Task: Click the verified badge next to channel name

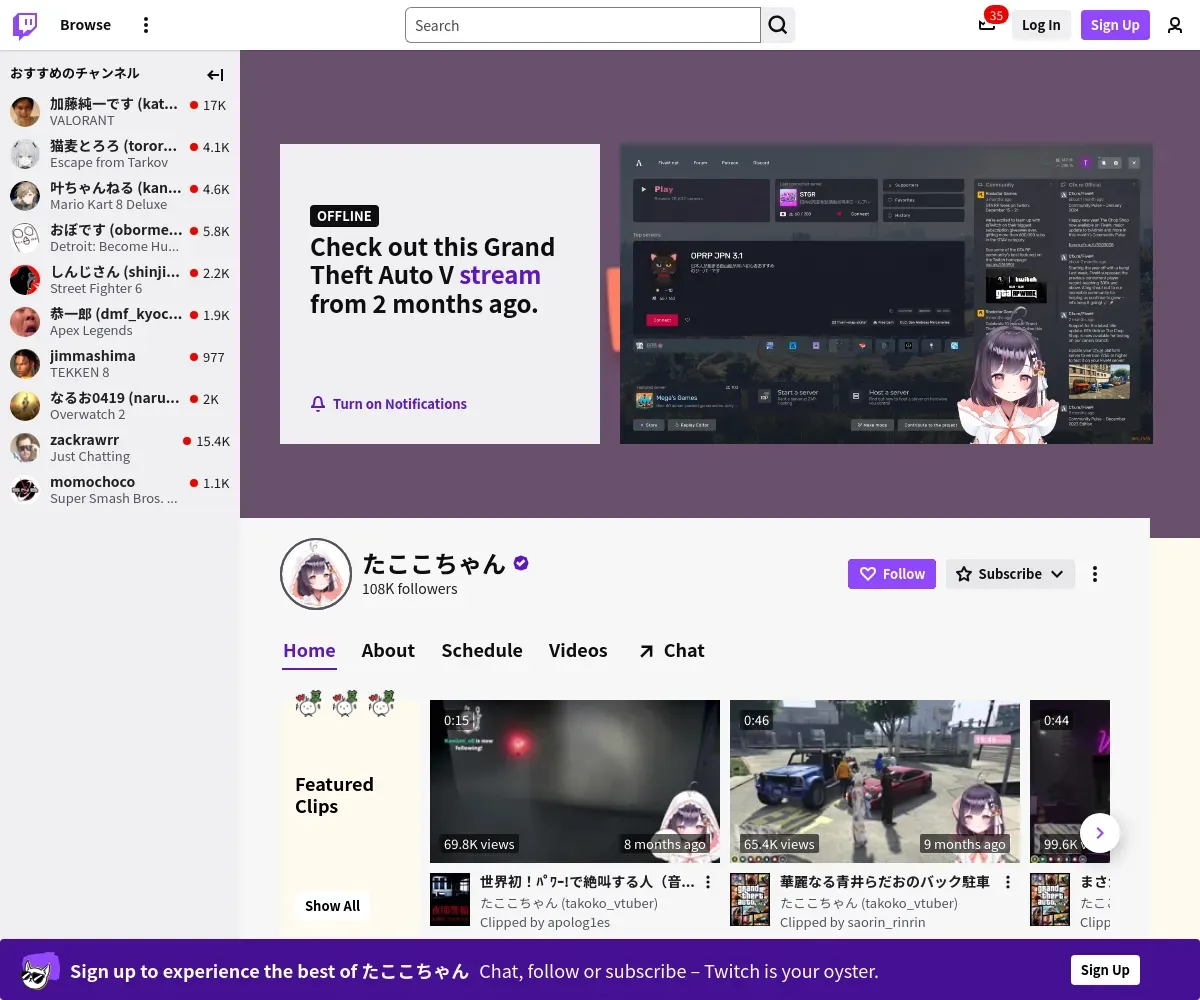Action: (x=521, y=563)
